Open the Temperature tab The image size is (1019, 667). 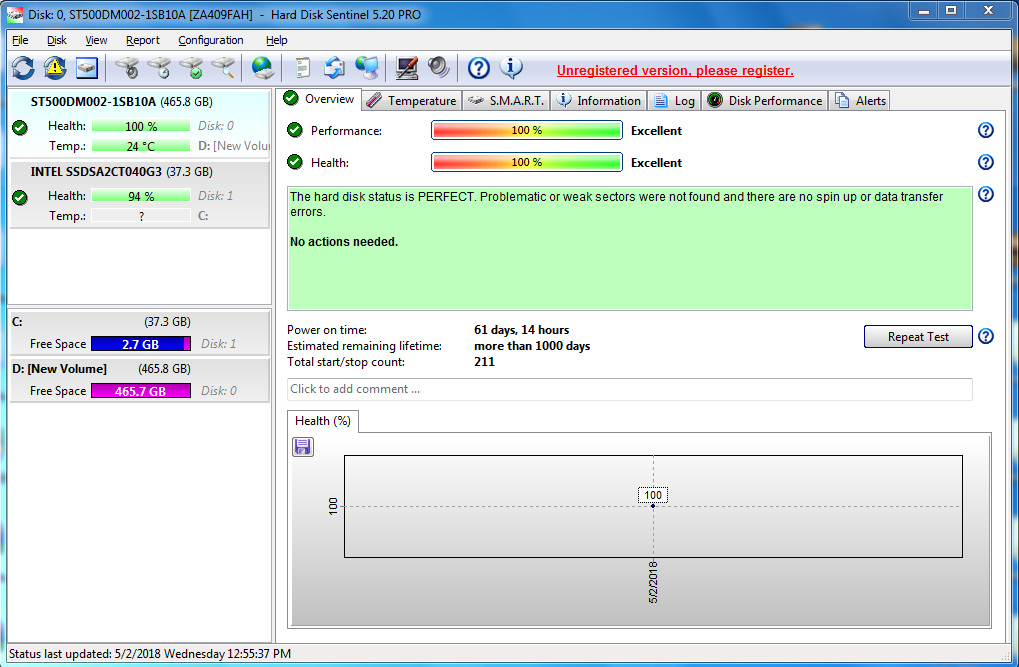tap(411, 100)
